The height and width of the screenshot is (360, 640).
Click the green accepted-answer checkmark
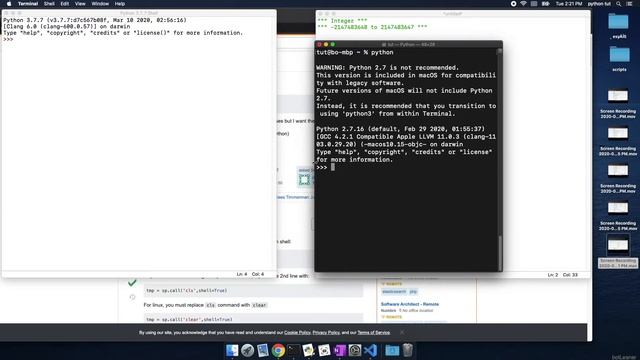click(x=132, y=282)
